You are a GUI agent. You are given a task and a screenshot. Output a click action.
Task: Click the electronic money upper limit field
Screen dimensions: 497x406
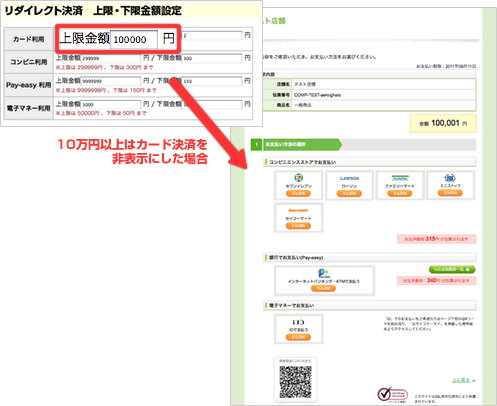(111, 104)
